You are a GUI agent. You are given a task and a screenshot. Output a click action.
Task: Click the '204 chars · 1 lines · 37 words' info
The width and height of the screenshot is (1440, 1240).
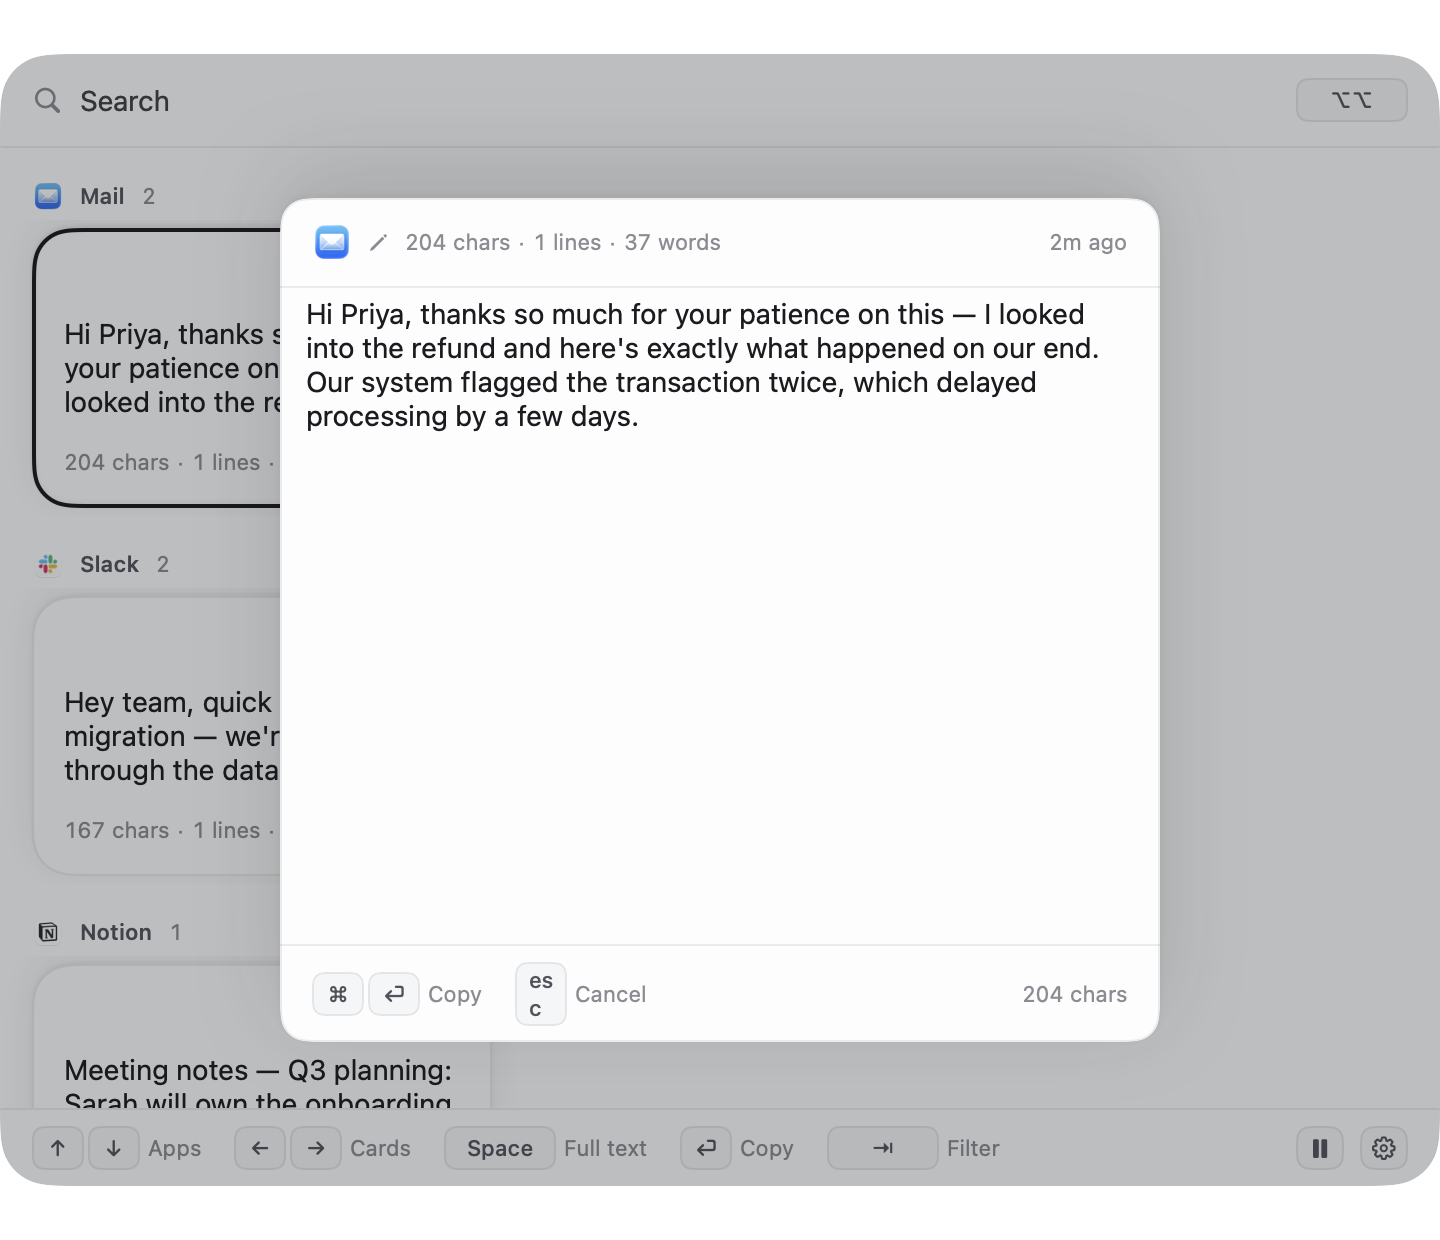563,242
